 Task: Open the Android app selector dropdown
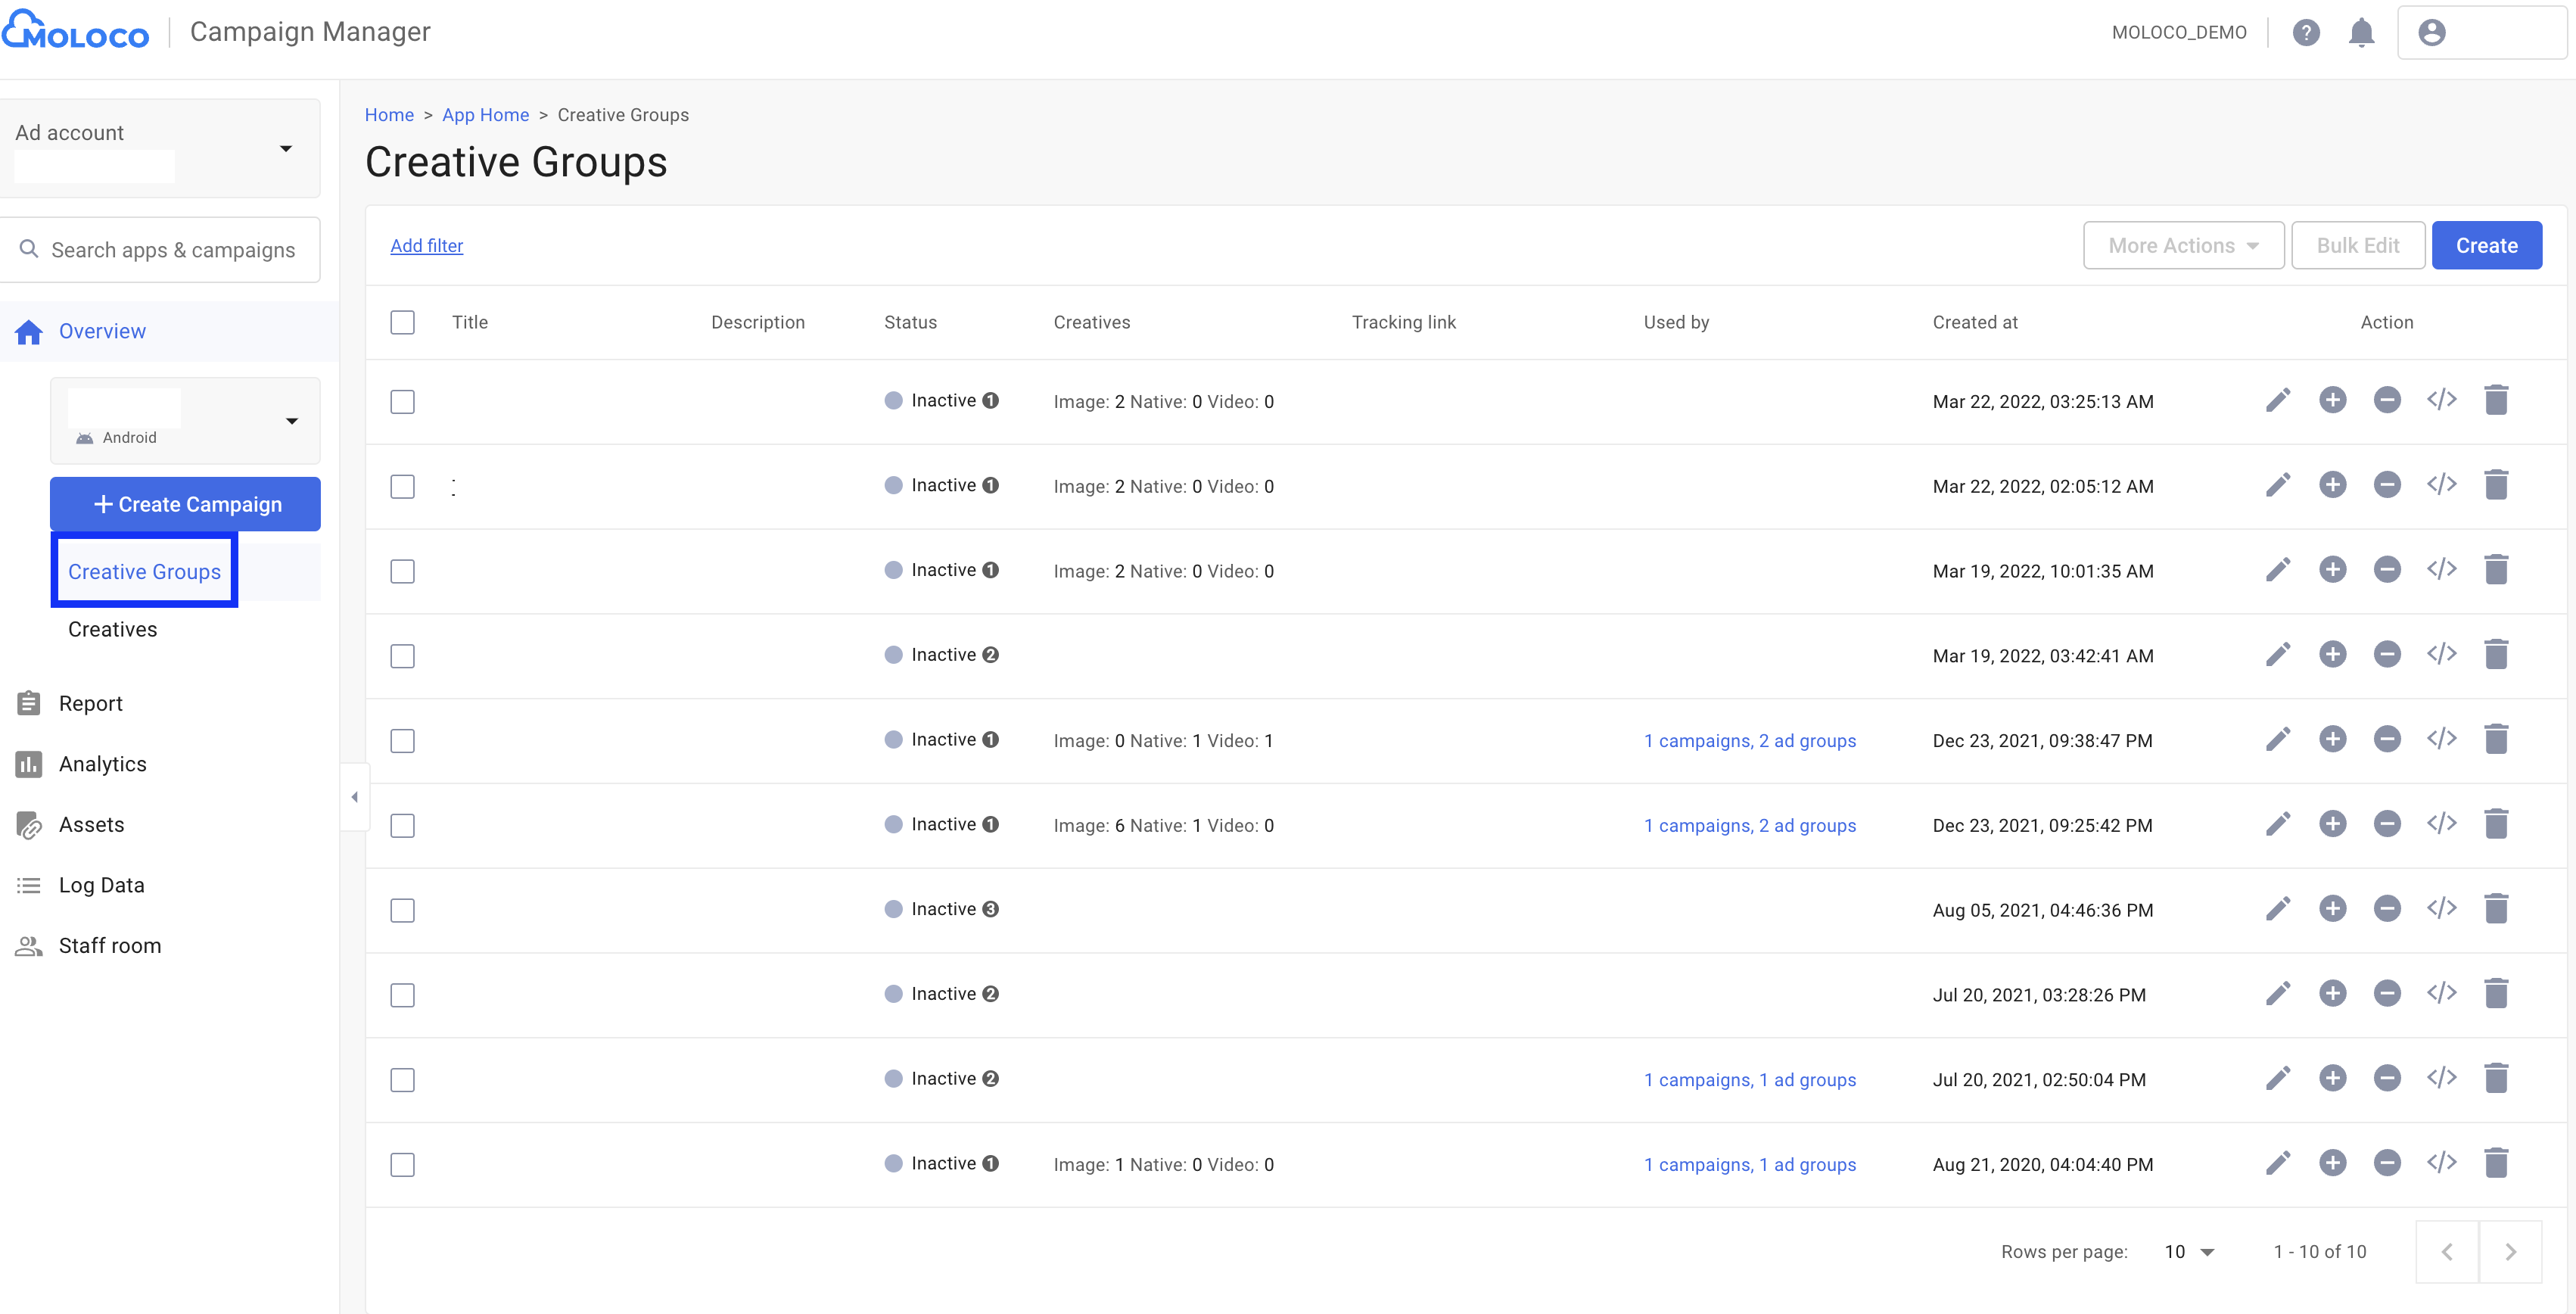tap(291, 421)
